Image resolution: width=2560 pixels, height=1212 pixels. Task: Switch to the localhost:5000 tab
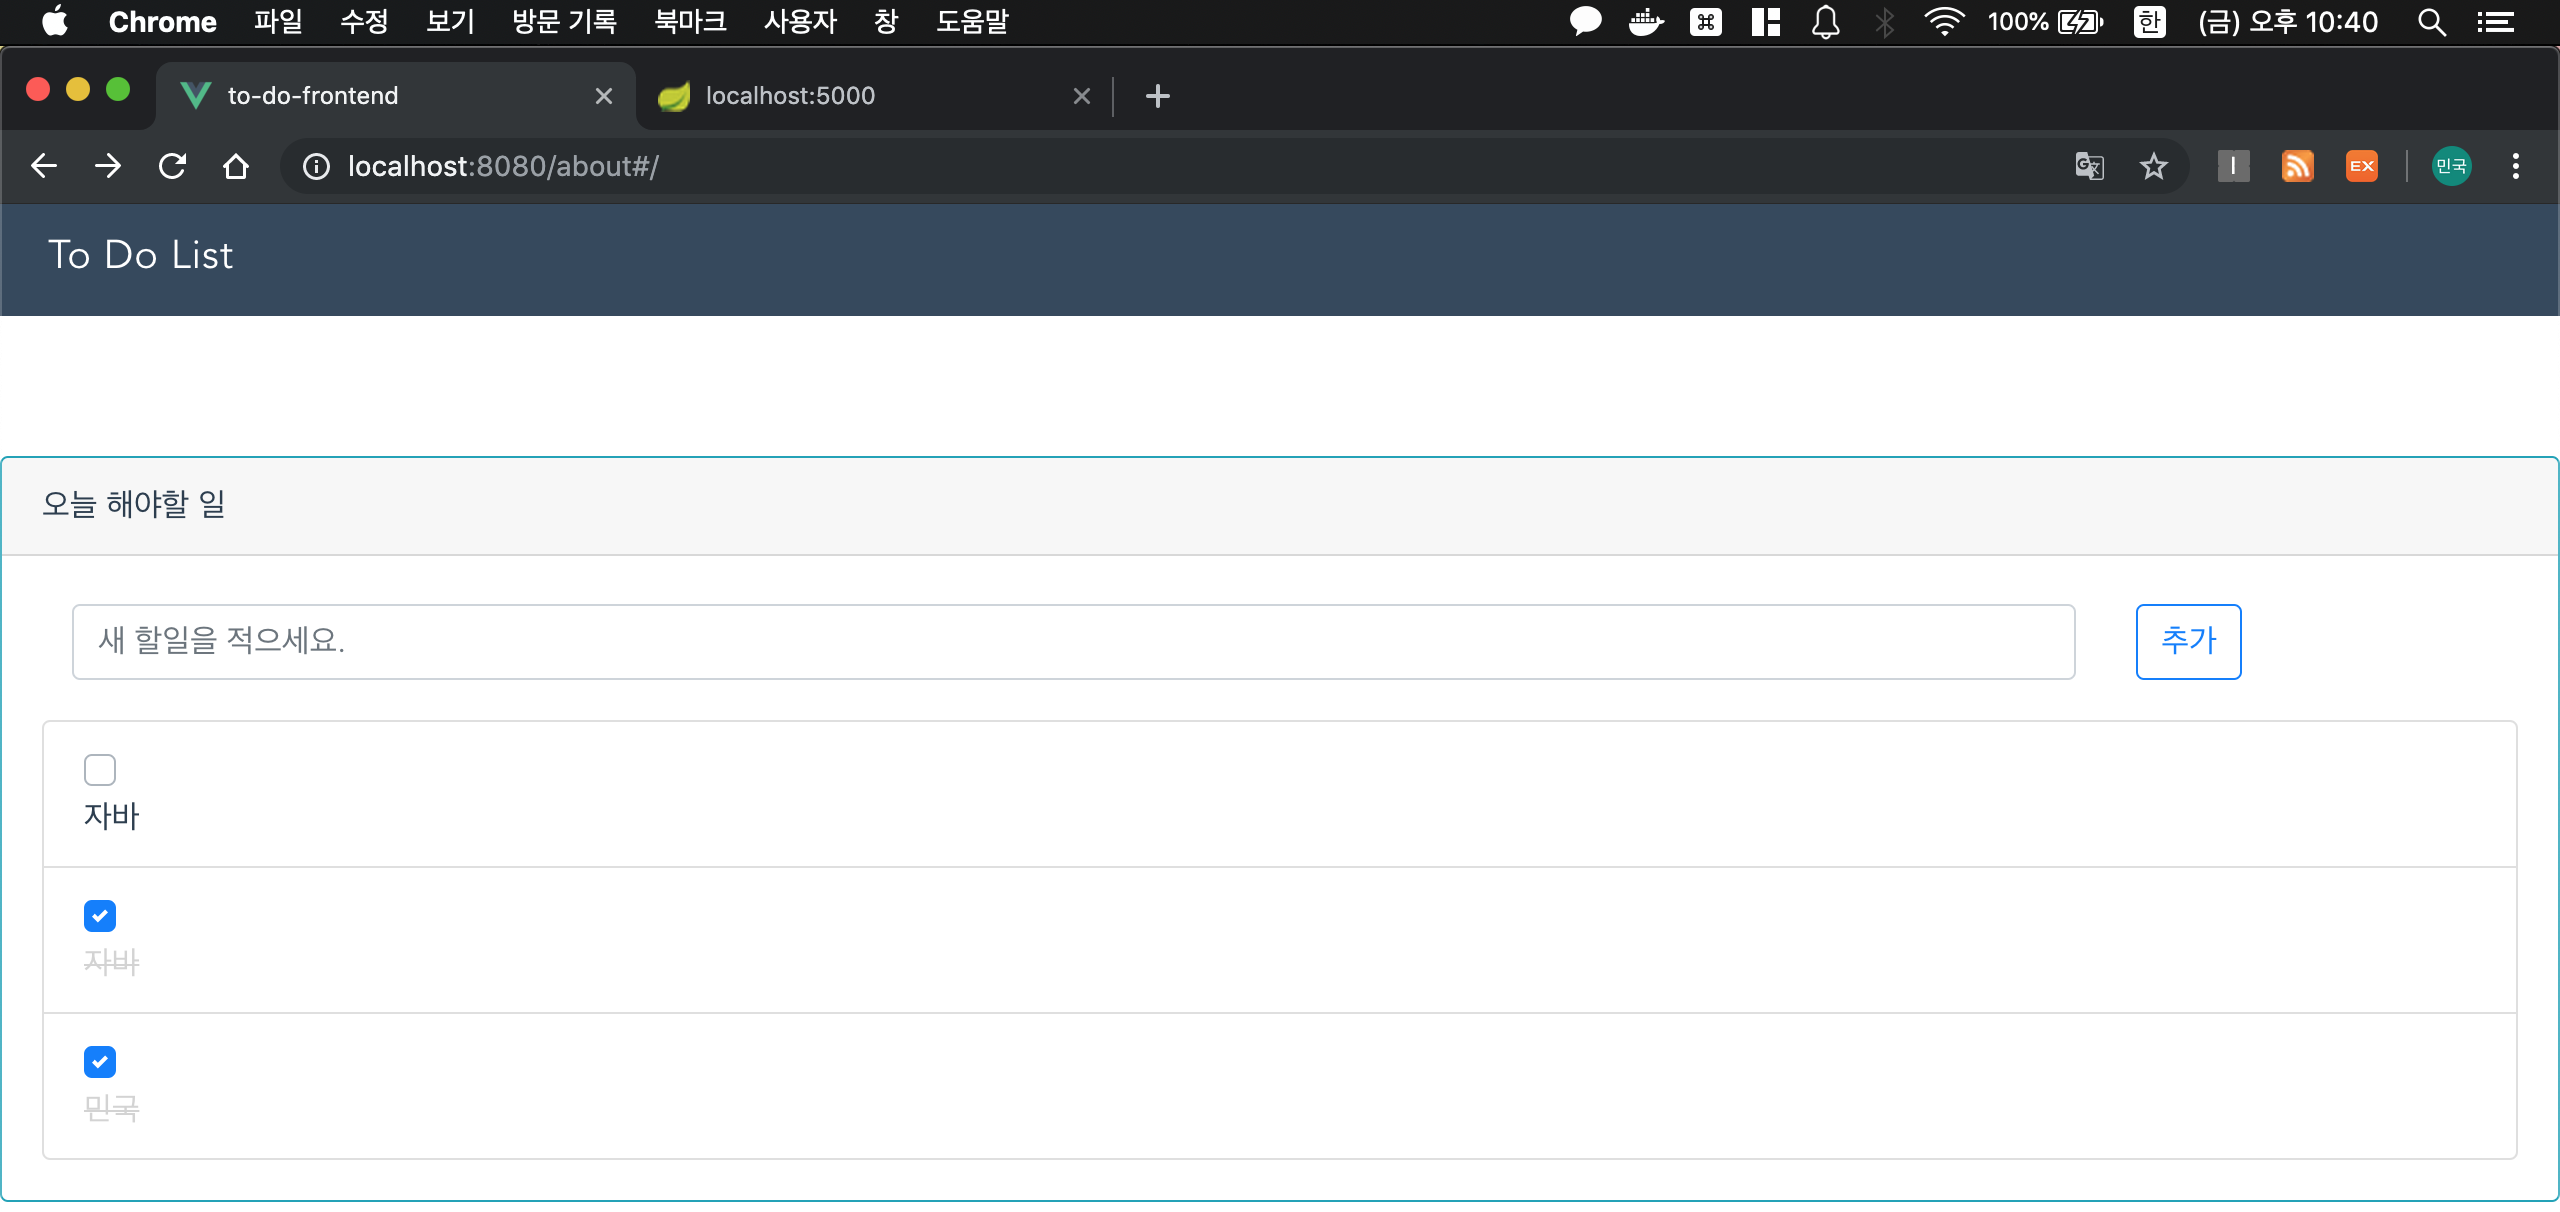point(790,96)
